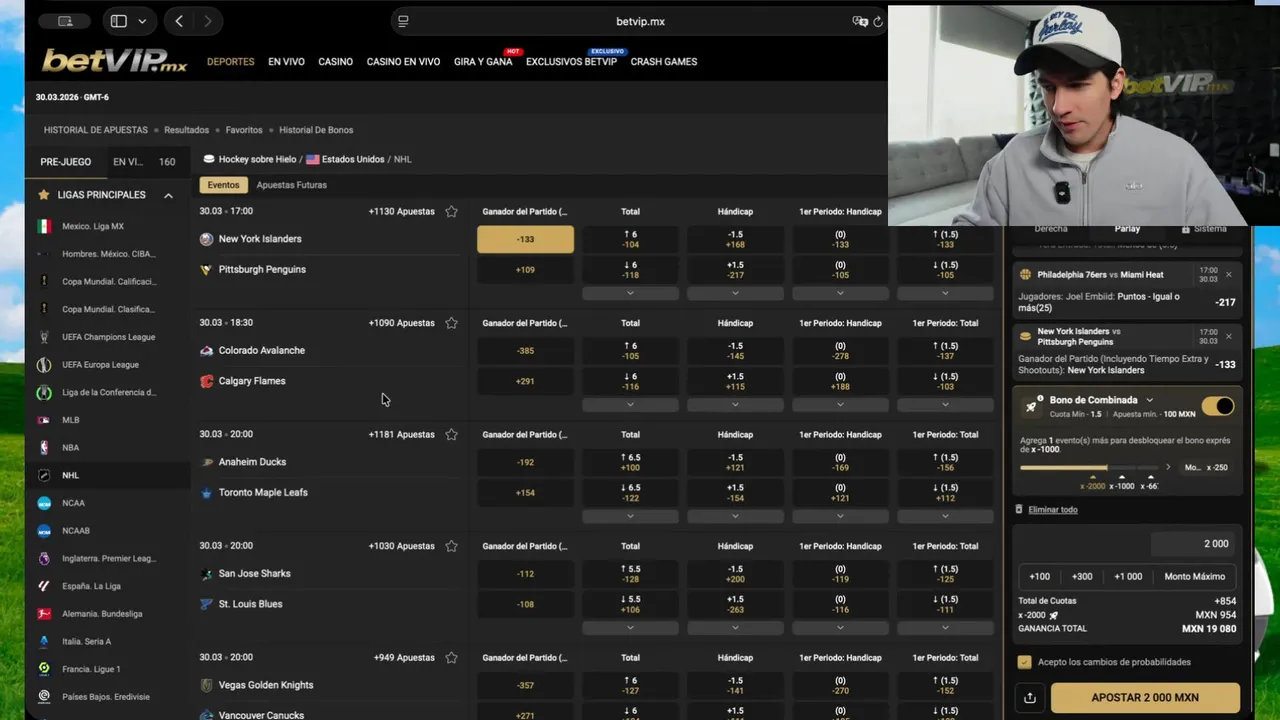Select Países Bajos Eredivisie icon
Screen dimensions: 1280x720
point(44,697)
